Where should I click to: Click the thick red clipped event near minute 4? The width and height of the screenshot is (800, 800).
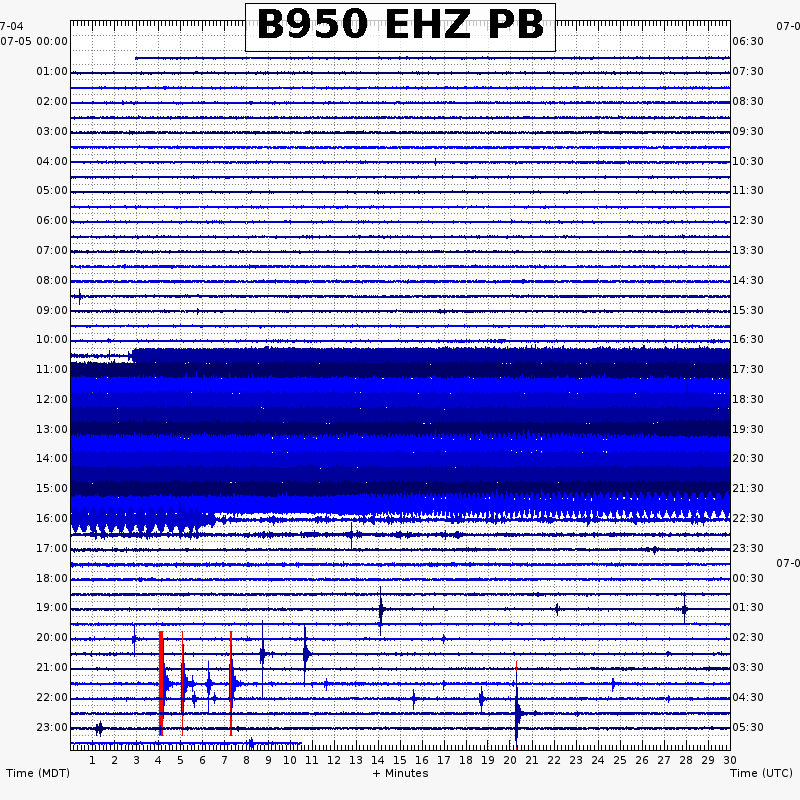[161, 683]
